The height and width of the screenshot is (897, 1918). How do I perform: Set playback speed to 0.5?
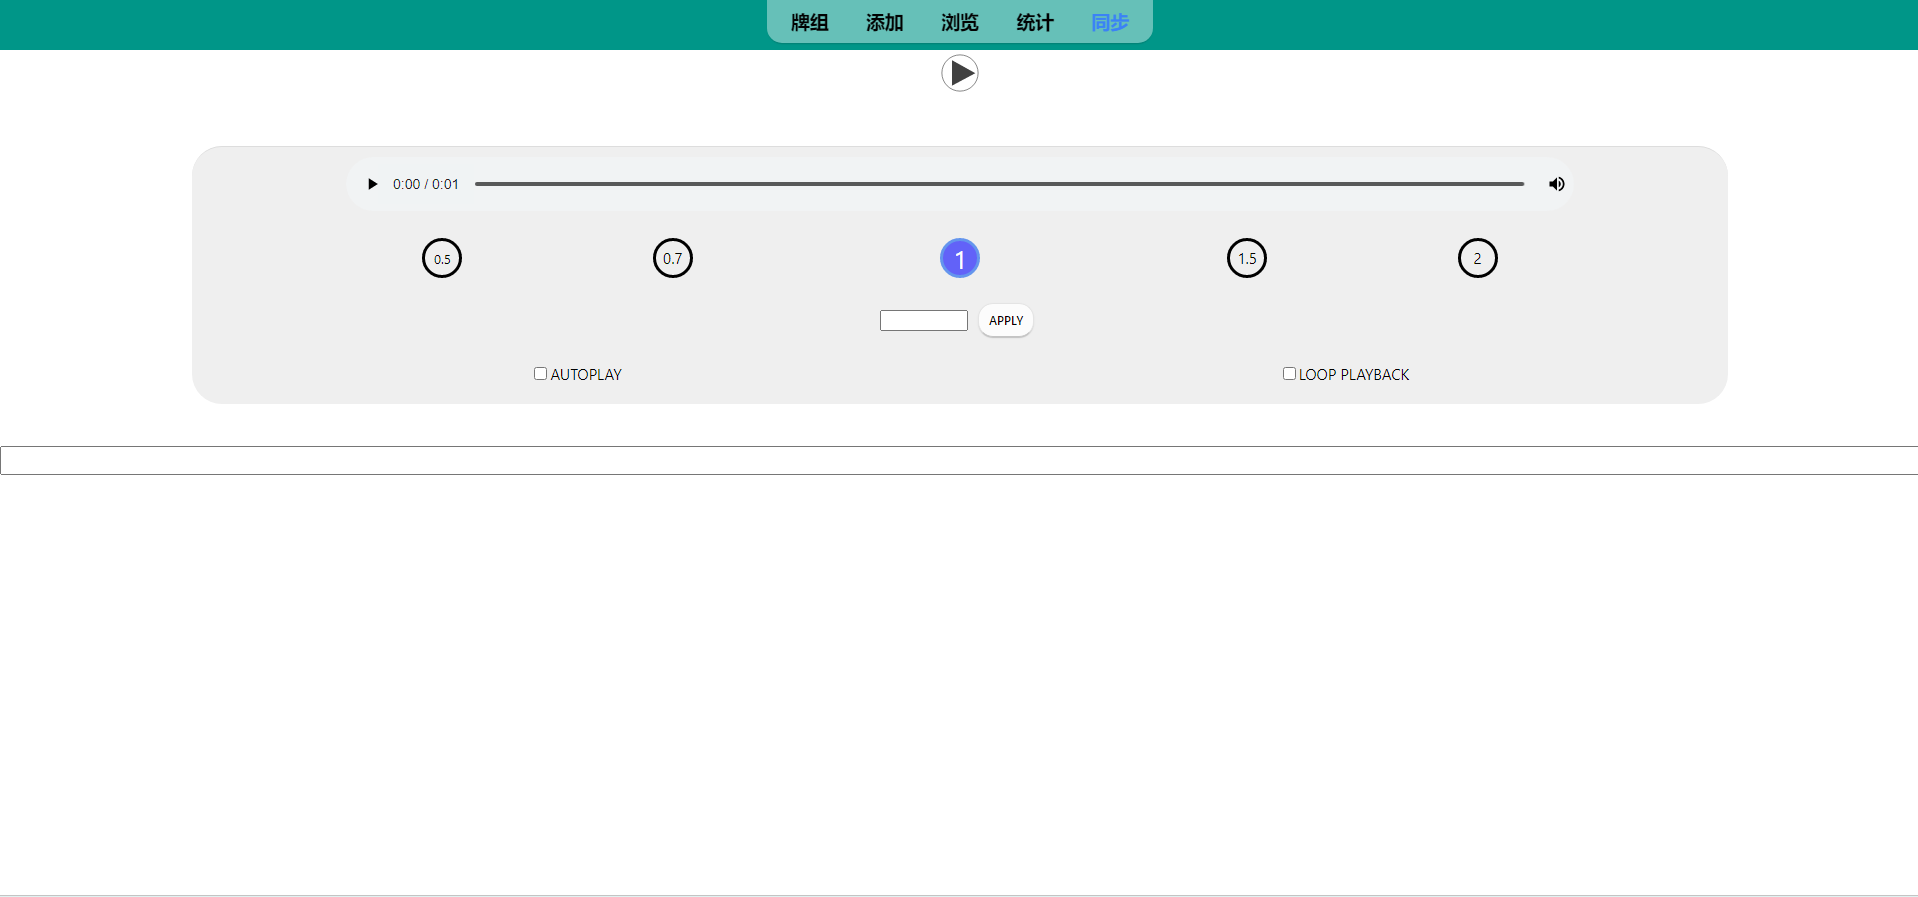tap(442, 259)
